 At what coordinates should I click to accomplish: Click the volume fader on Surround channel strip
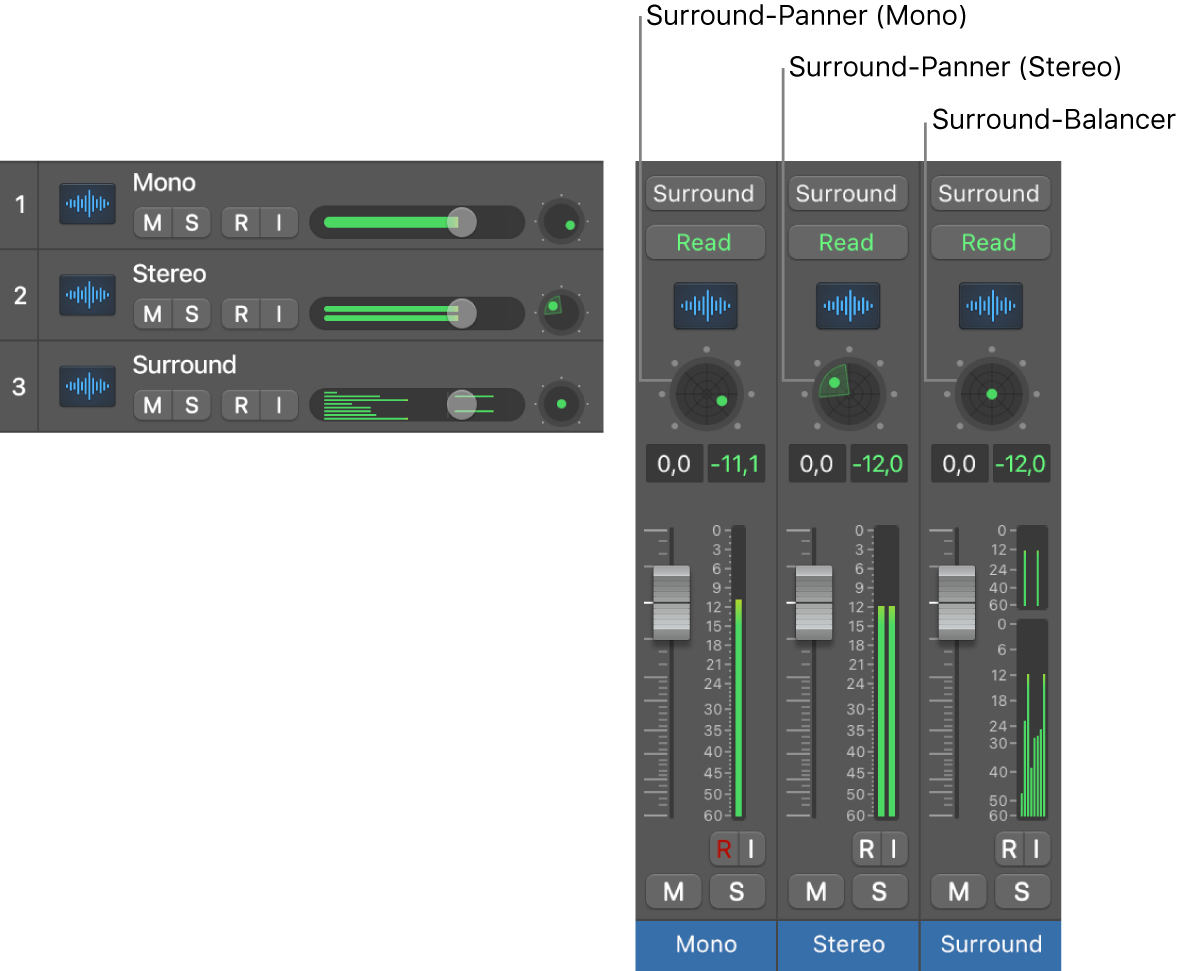click(956, 602)
